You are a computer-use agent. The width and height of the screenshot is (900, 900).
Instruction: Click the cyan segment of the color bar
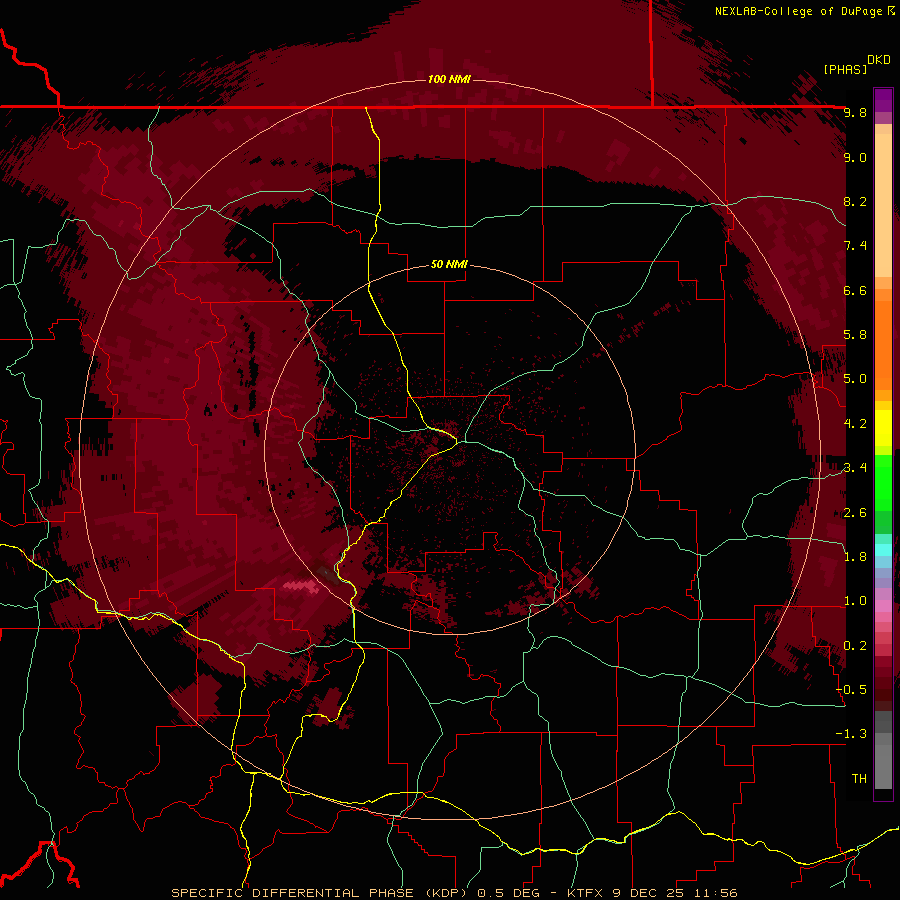(x=883, y=550)
